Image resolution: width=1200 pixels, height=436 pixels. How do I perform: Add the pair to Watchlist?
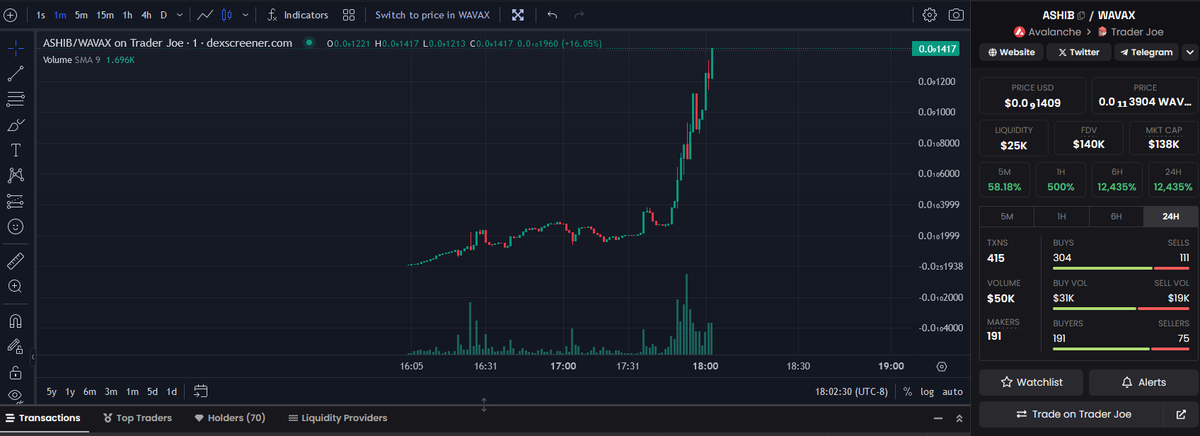1032,382
